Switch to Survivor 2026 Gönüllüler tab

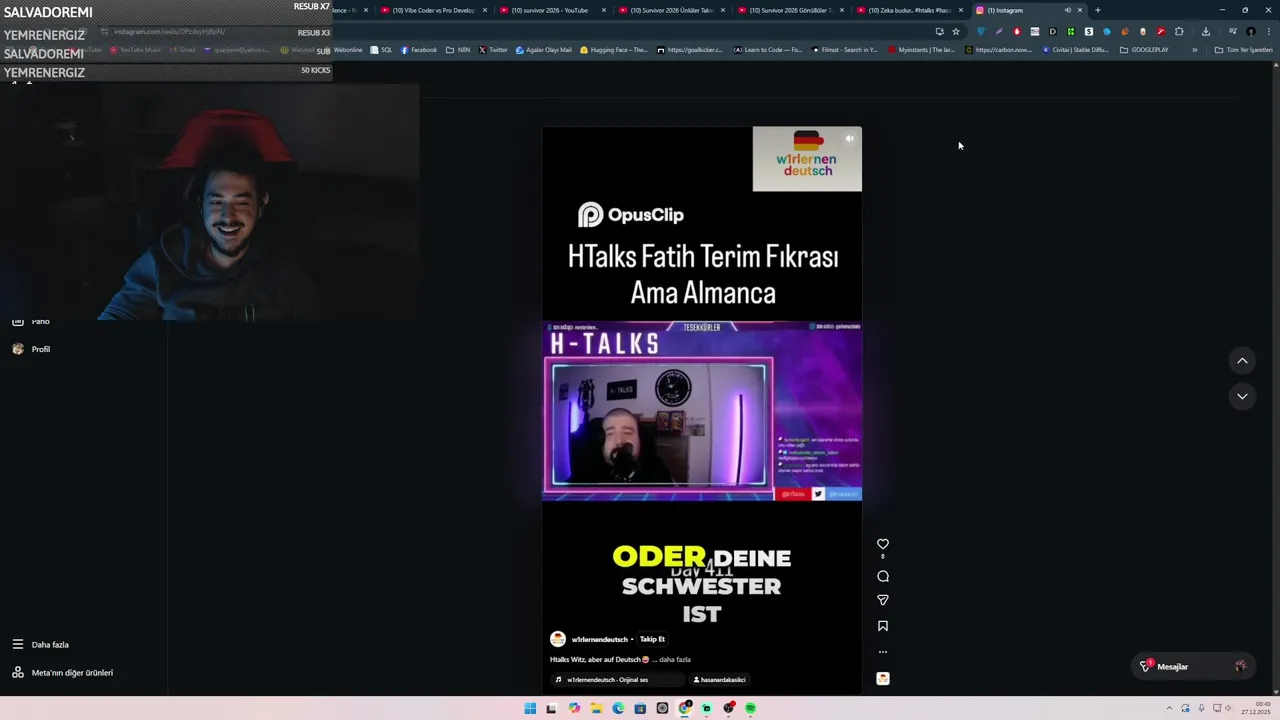coord(790,10)
